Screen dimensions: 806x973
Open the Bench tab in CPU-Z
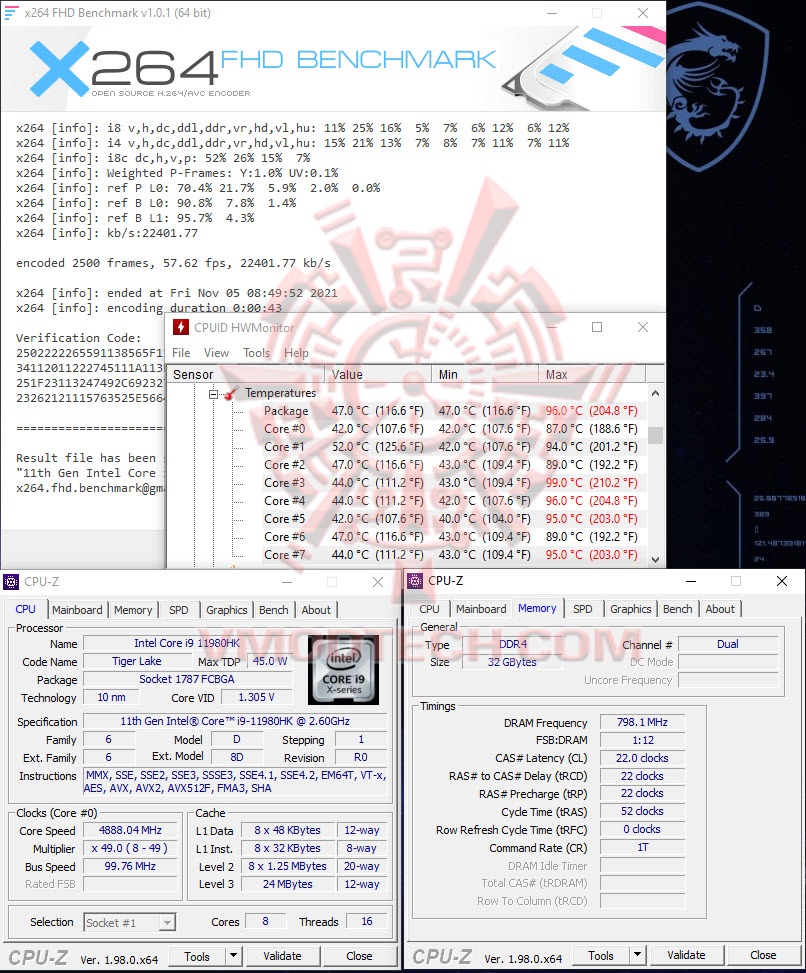[272, 610]
